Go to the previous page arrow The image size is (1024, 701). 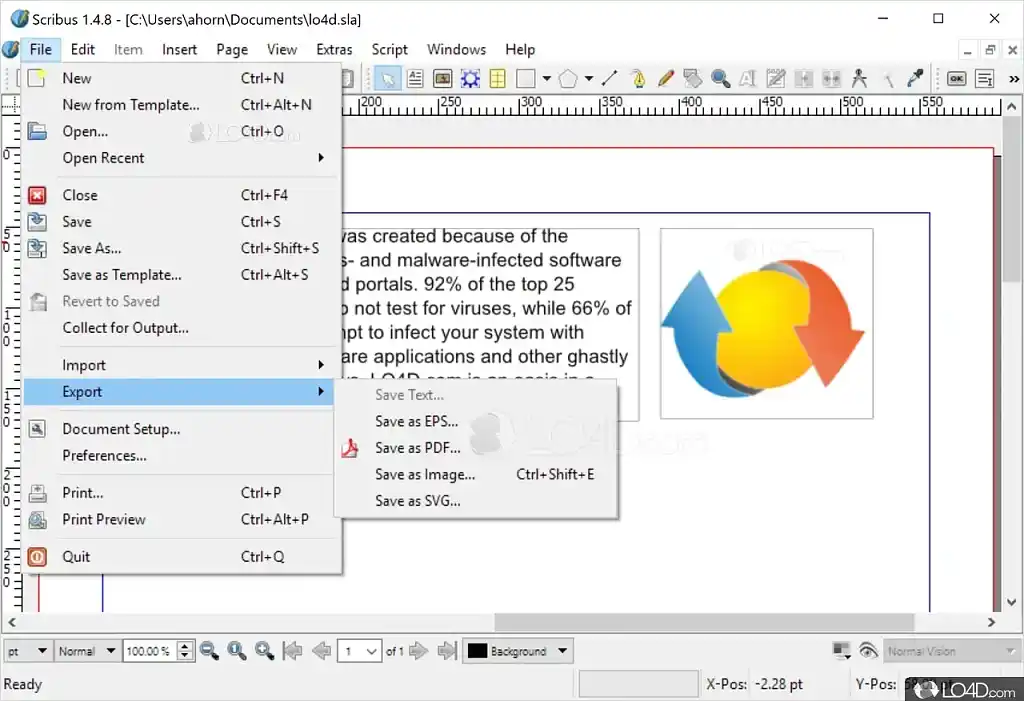pyautogui.click(x=321, y=651)
